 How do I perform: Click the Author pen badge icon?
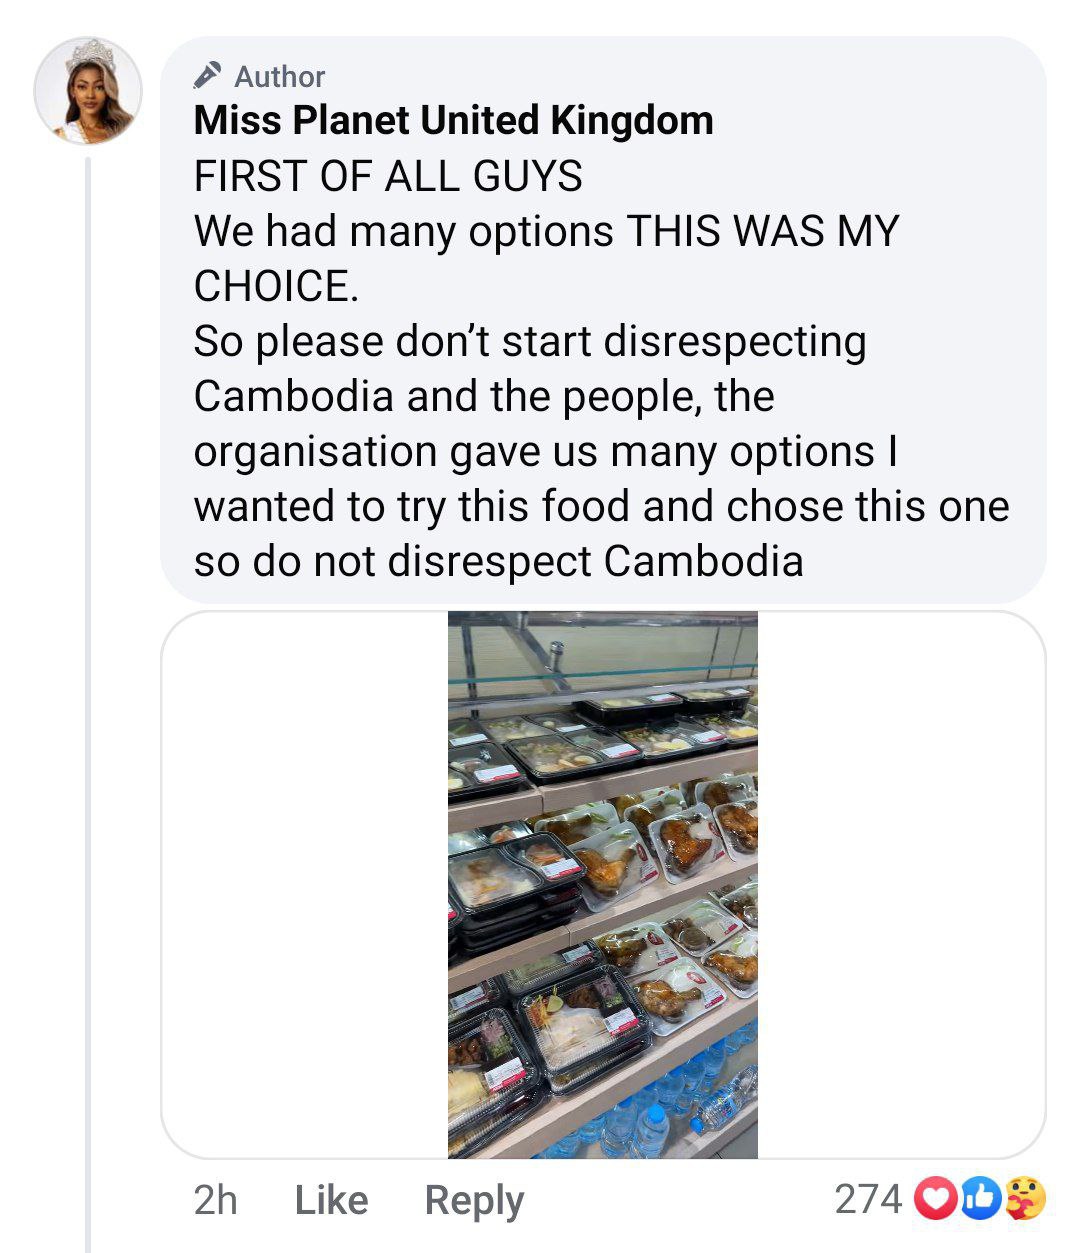tap(208, 76)
